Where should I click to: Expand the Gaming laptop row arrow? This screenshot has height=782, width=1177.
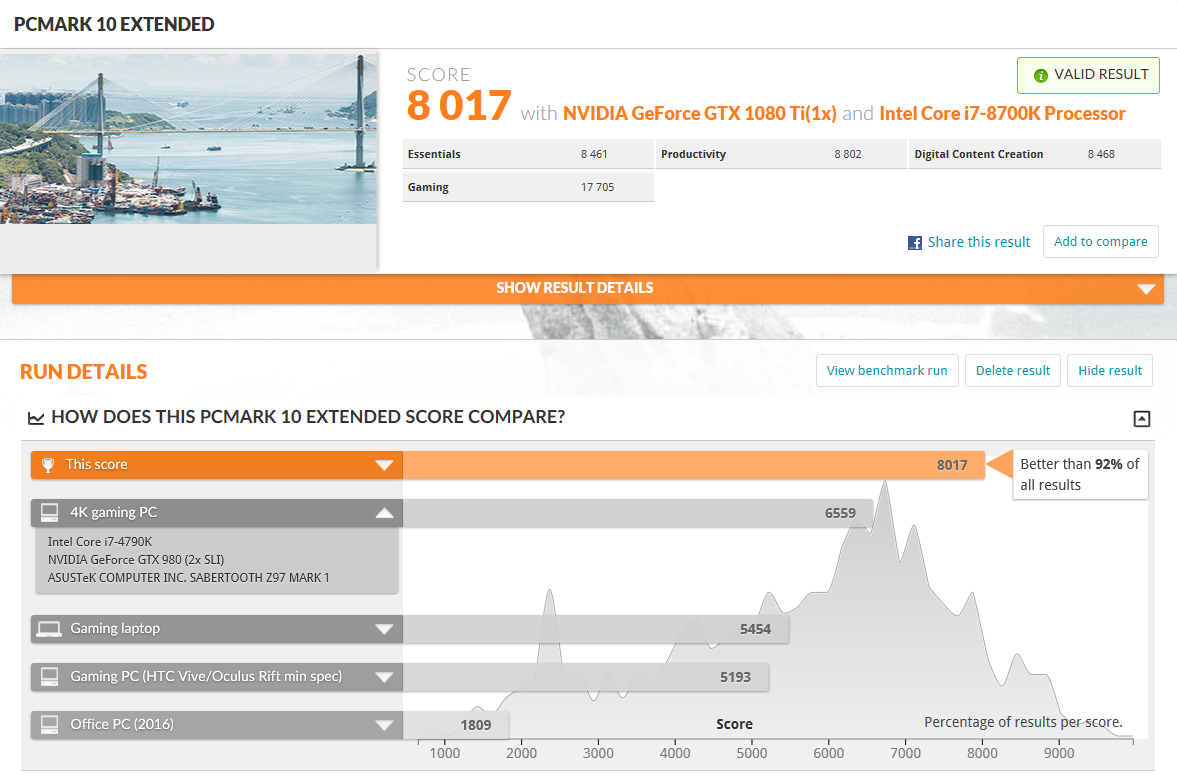tap(384, 629)
